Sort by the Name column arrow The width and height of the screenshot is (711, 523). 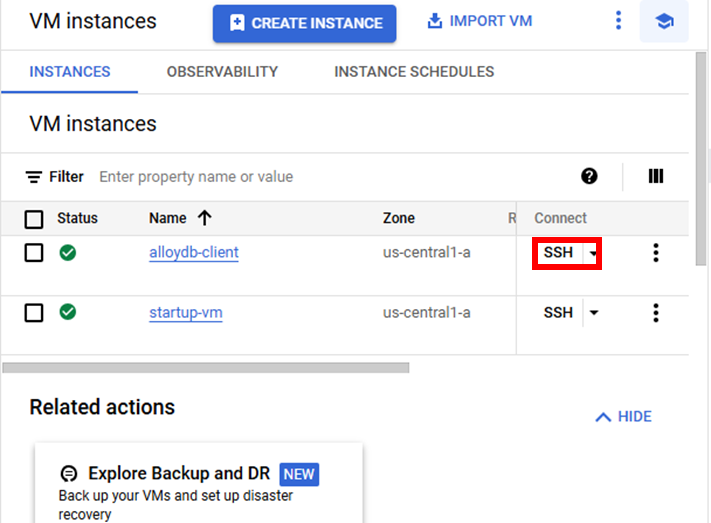205,218
